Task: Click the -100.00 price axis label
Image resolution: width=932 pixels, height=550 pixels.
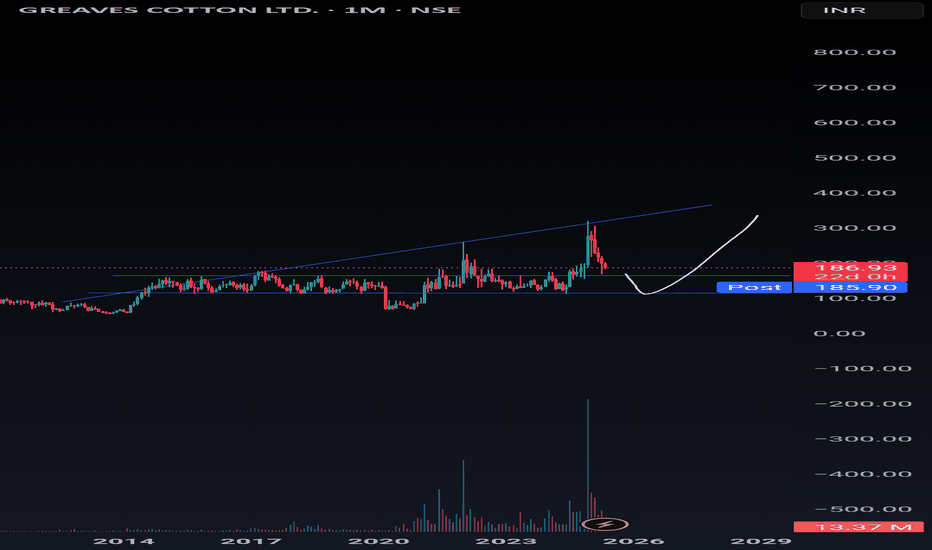Action: pyautogui.click(x=862, y=369)
